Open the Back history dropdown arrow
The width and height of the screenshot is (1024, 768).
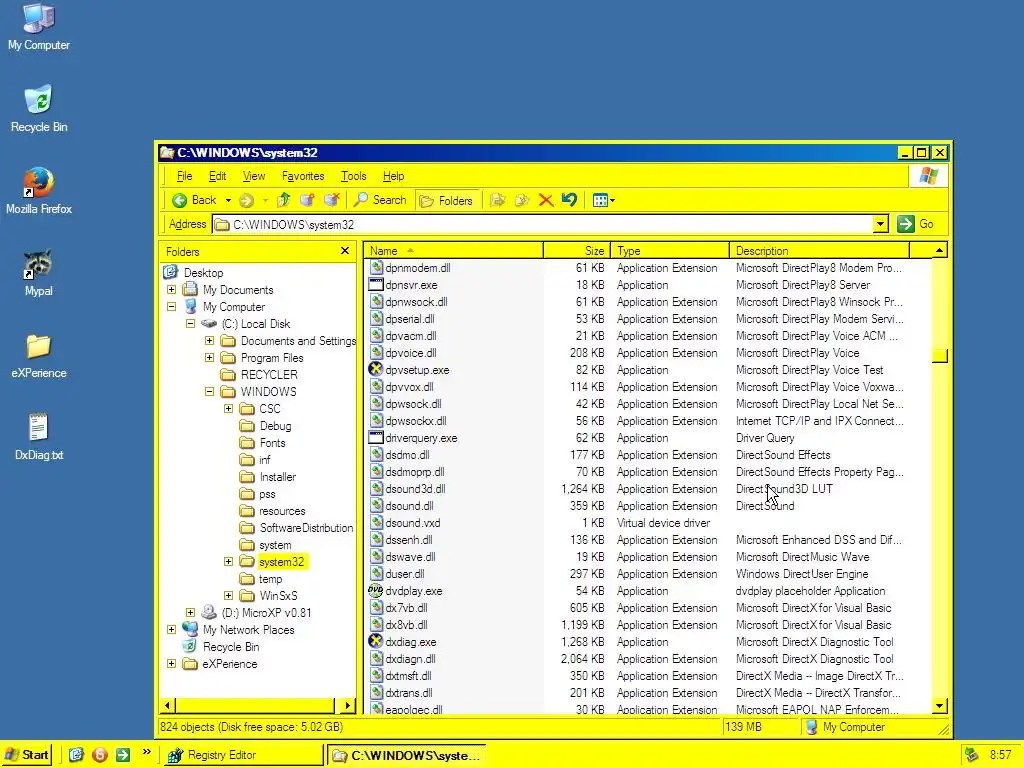228,200
